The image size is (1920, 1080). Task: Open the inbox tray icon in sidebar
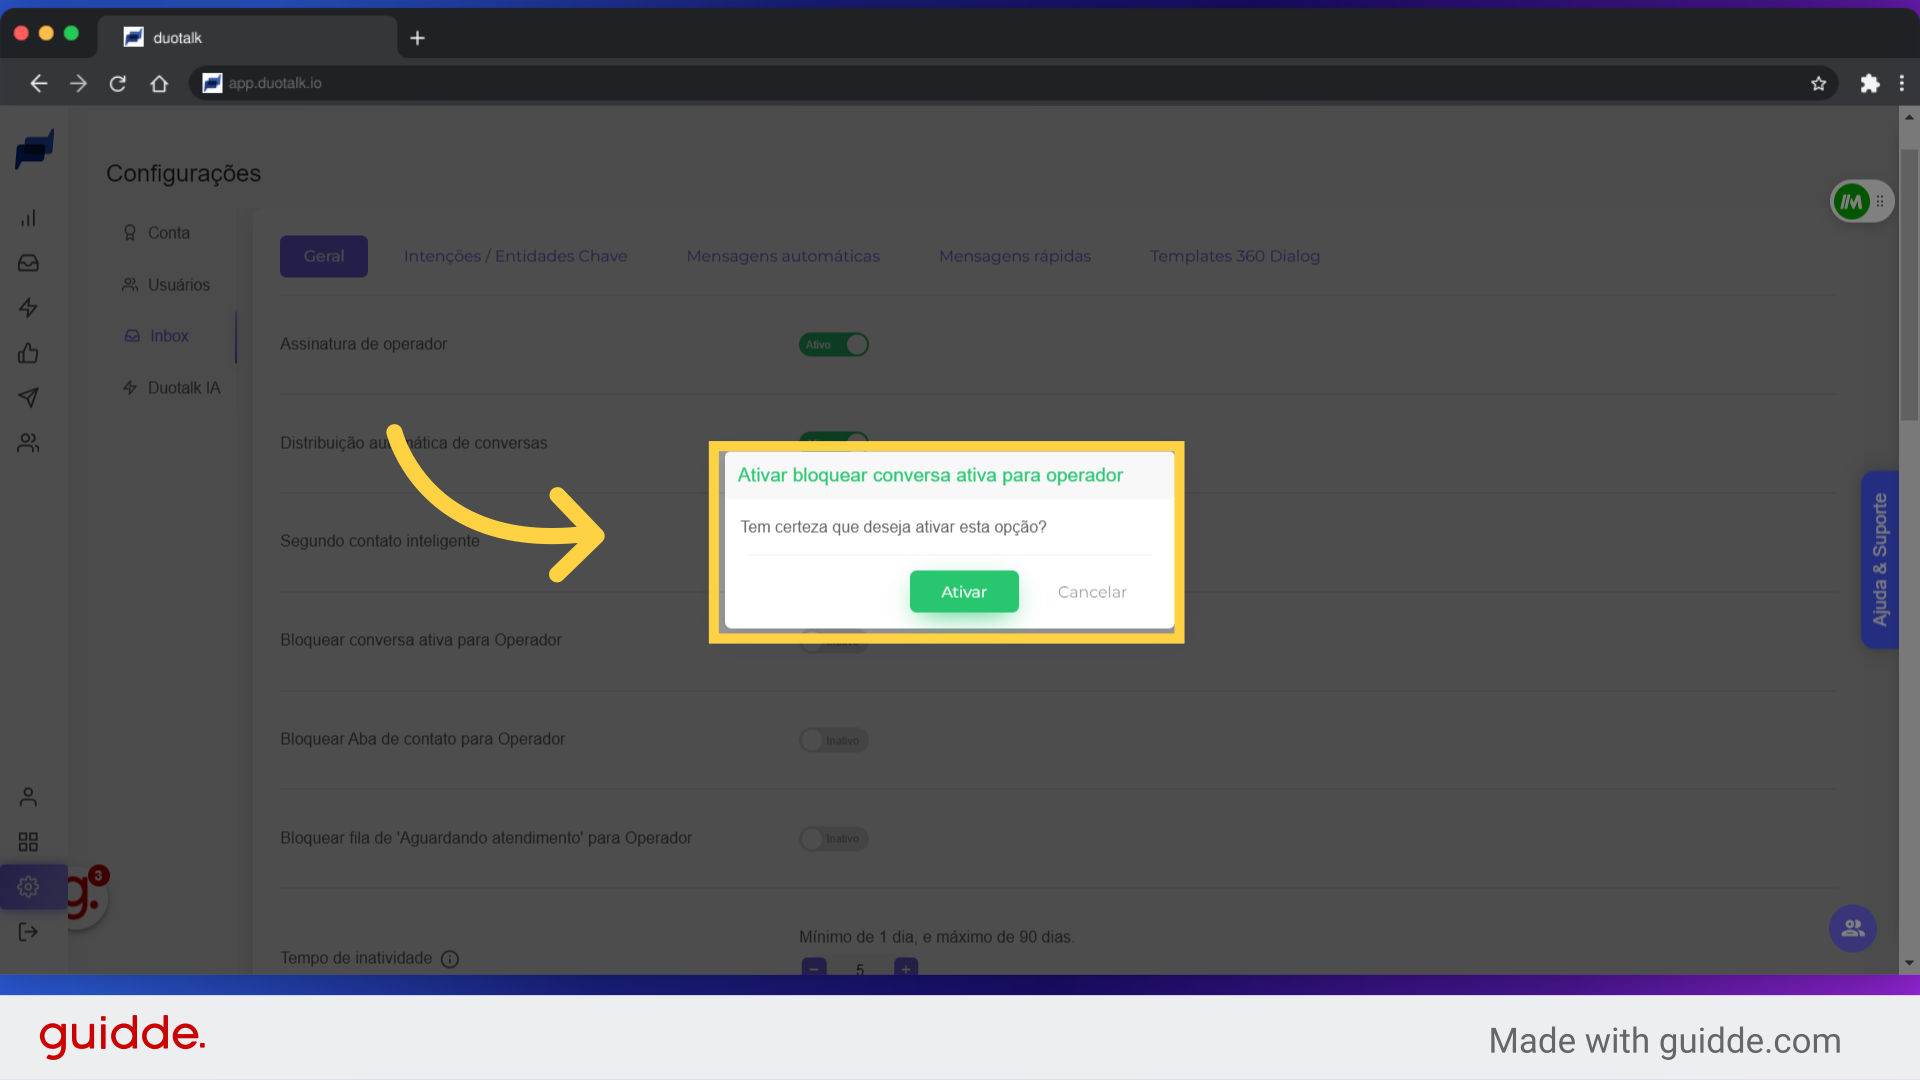tap(28, 263)
